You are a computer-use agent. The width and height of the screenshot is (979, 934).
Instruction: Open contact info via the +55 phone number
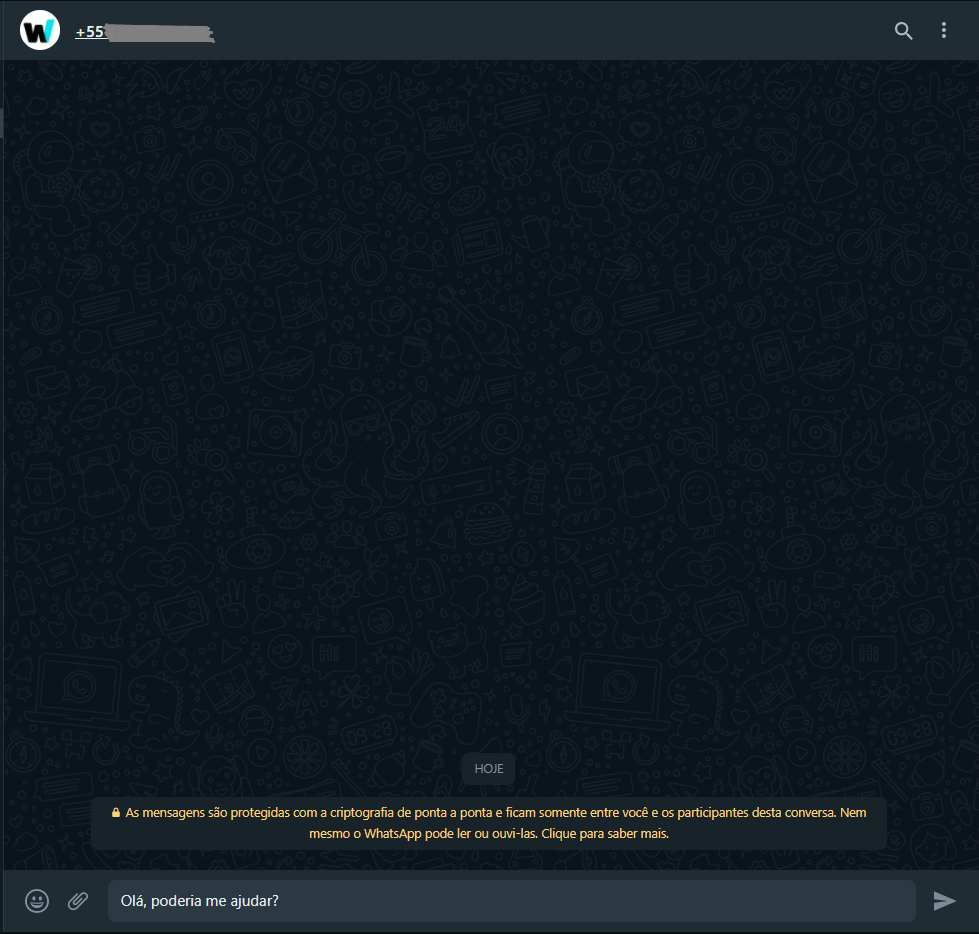click(144, 32)
